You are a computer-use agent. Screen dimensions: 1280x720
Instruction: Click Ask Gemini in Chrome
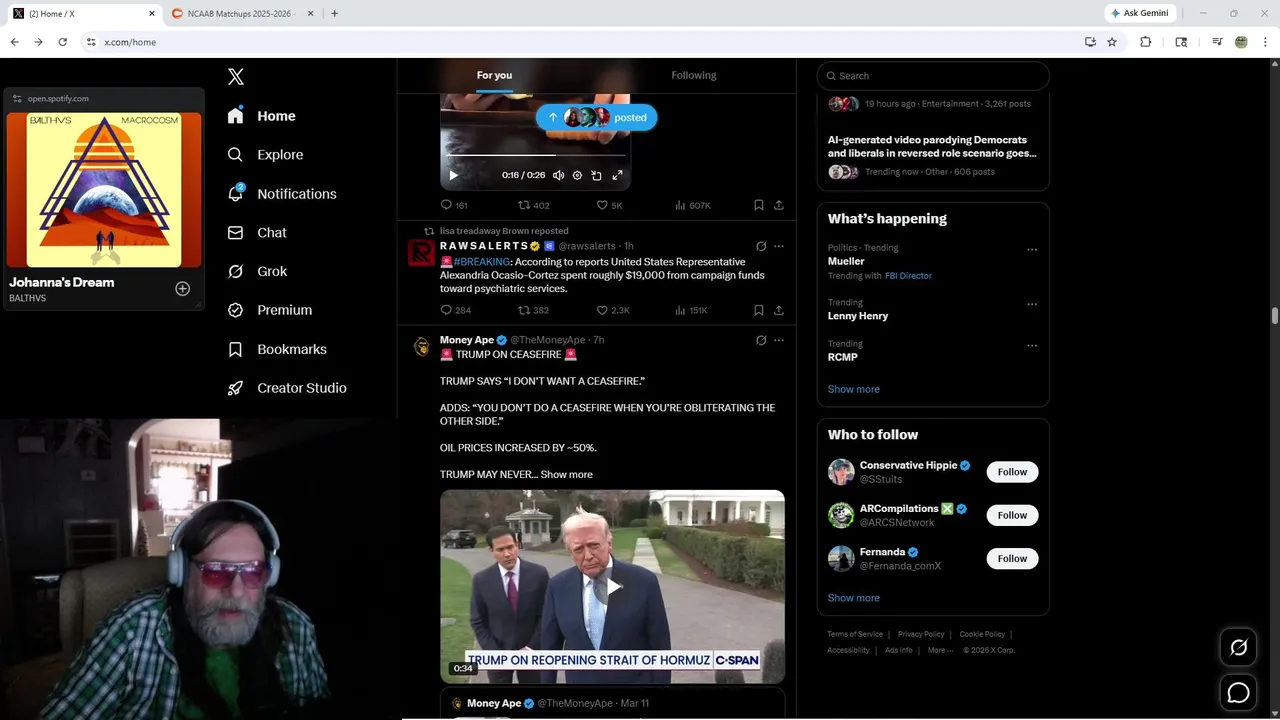pyautogui.click(x=1140, y=13)
